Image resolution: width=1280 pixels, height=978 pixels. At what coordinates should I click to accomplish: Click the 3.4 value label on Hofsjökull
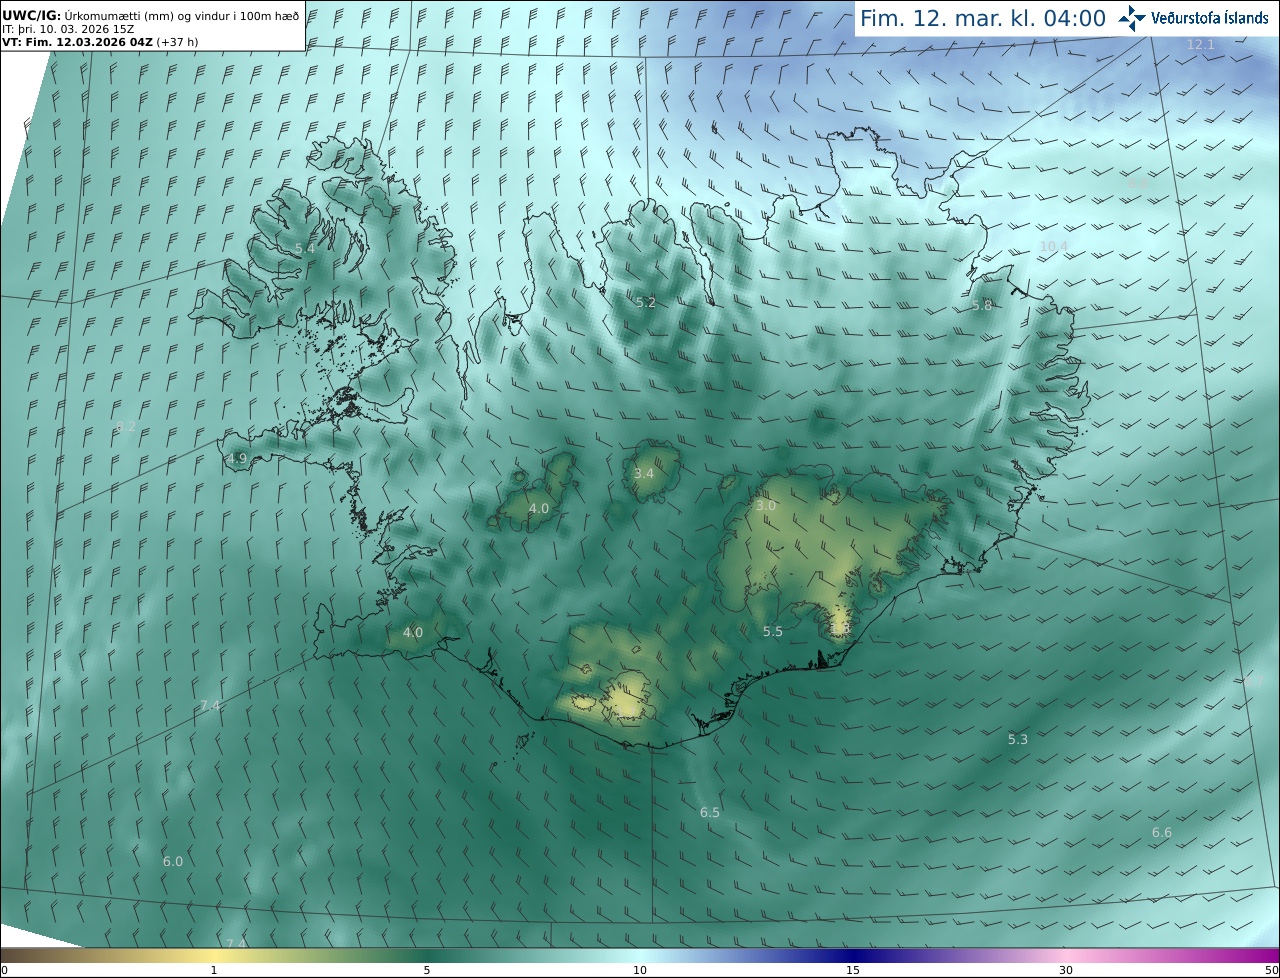click(x=644, y=473)
